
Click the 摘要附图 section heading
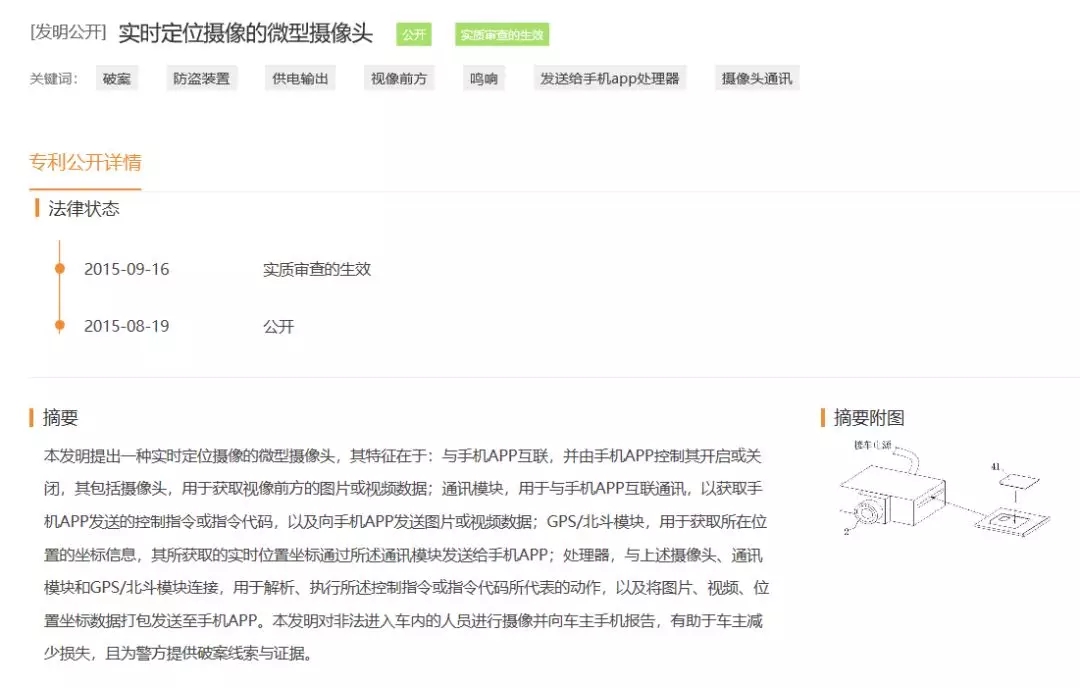868,418
